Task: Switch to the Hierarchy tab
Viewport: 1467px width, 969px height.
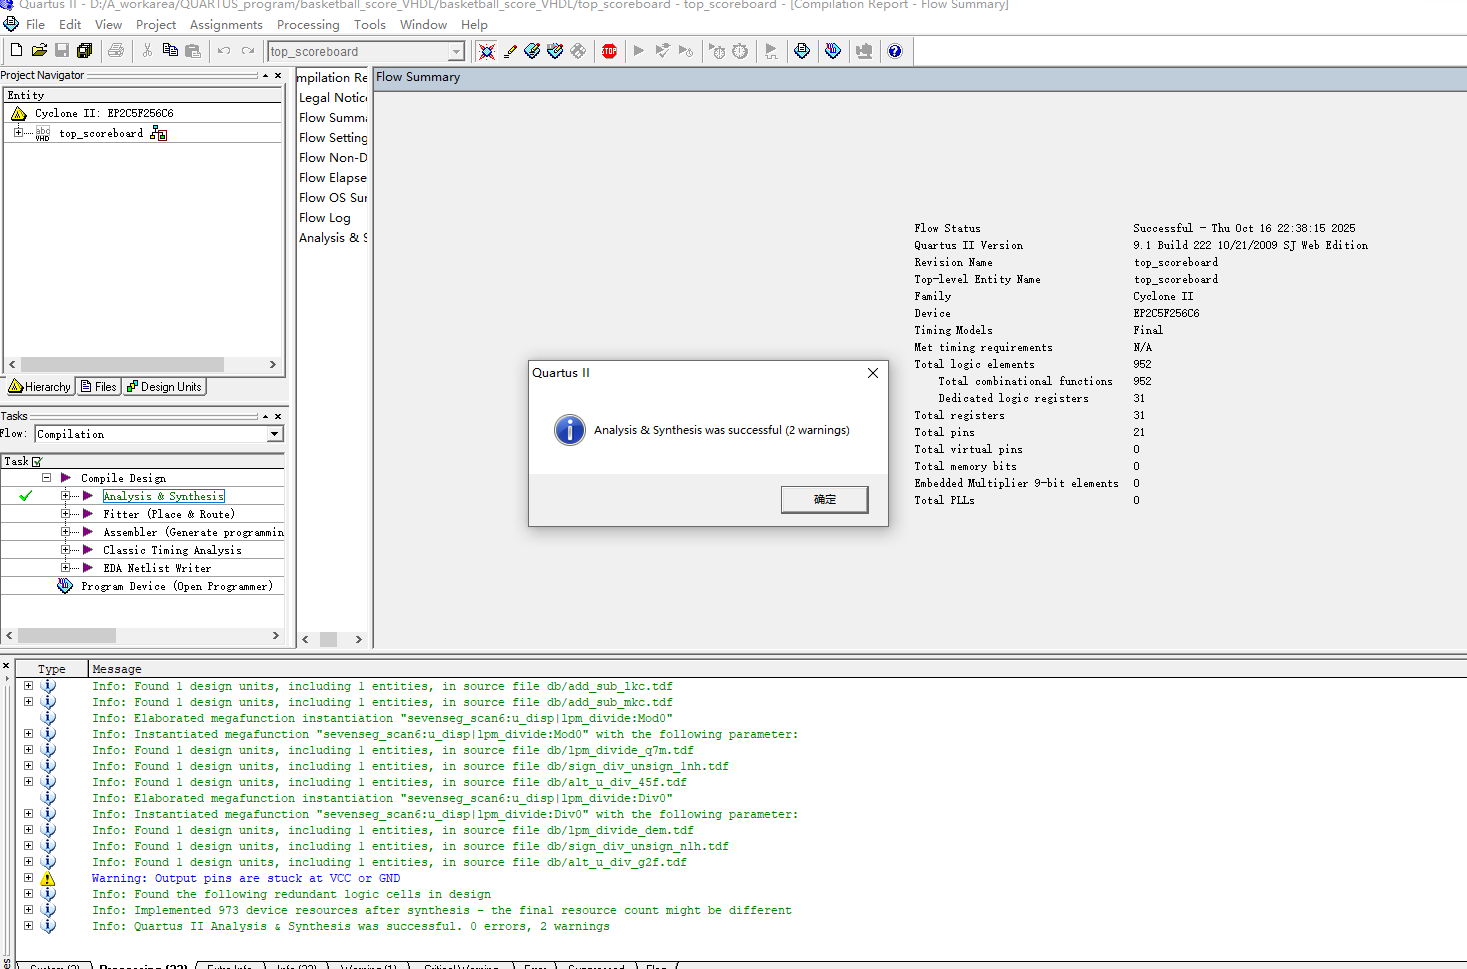Action: pyautogui.click(x=40, y=387)
